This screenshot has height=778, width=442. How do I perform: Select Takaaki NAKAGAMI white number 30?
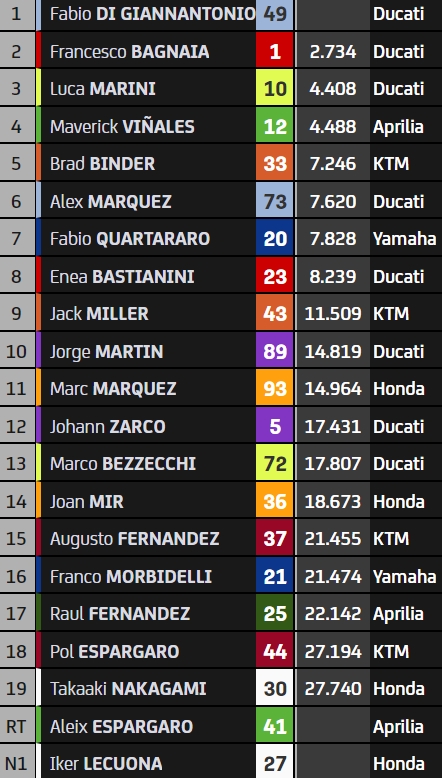coord(275,688)
